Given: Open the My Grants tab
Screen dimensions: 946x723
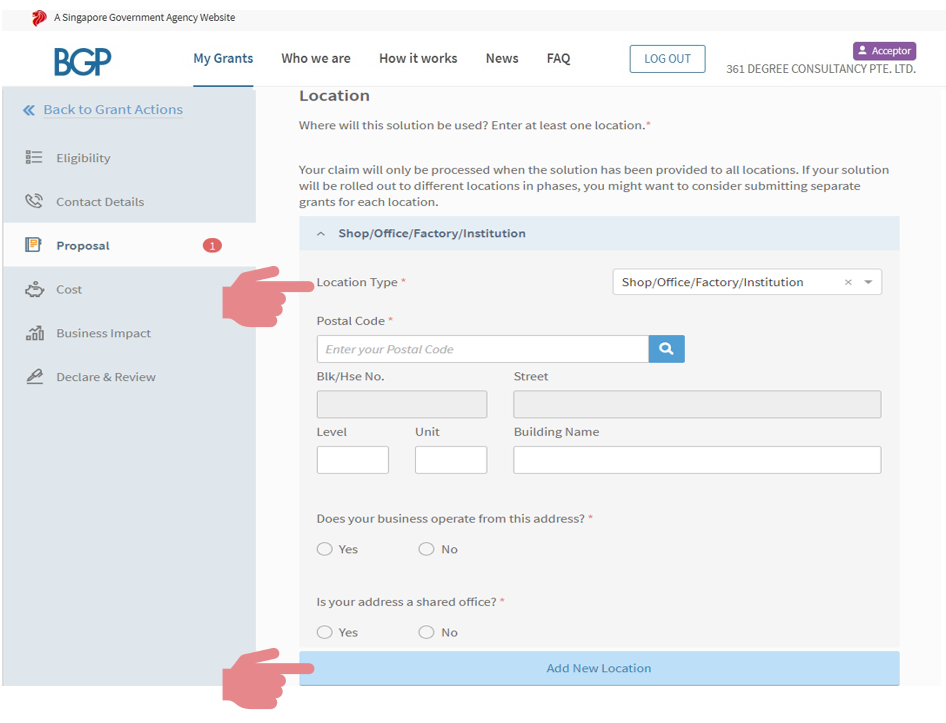Looking at the screenshot, I should pos(223,59).
